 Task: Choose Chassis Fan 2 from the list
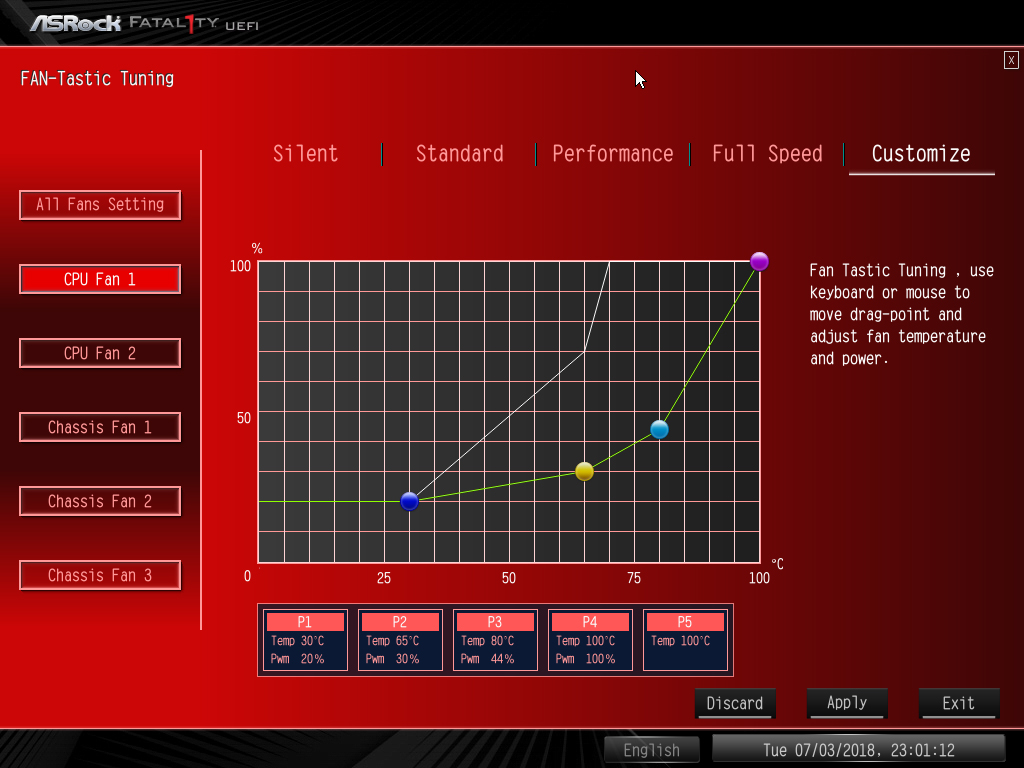[100, 501]
